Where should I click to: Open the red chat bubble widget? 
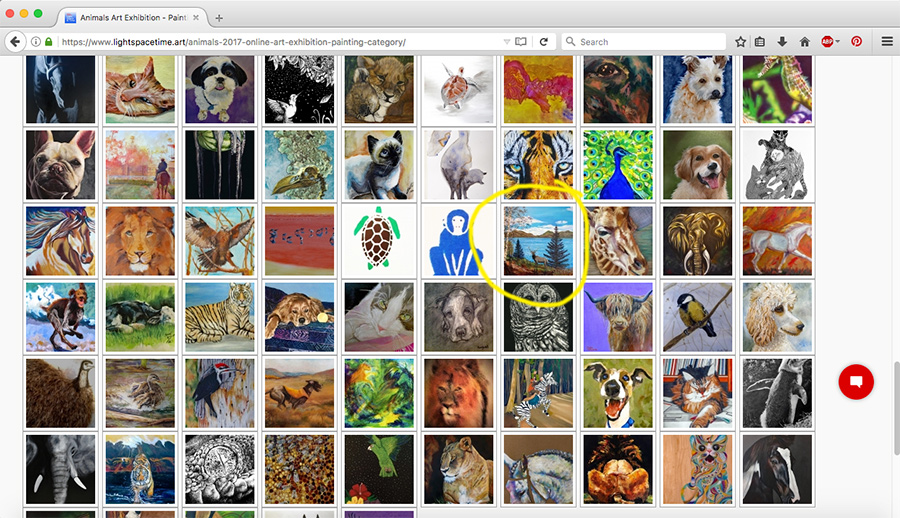coord(856,382)
